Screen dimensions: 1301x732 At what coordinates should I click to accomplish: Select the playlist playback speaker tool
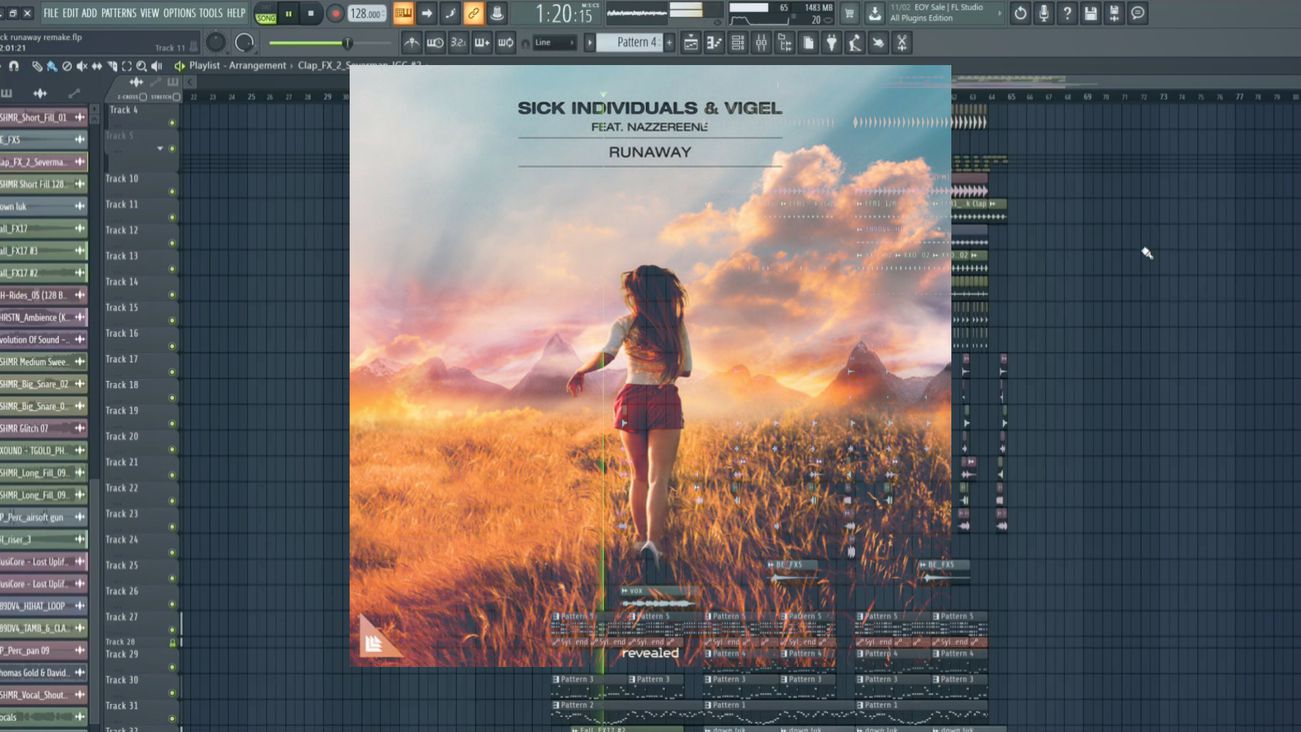pos(156,66)
